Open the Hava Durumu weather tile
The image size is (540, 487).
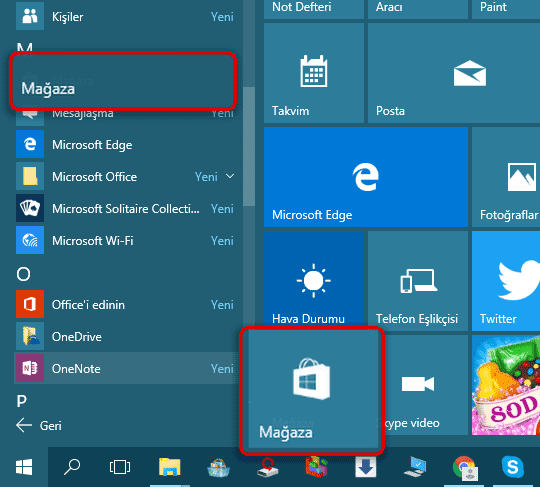314,278
